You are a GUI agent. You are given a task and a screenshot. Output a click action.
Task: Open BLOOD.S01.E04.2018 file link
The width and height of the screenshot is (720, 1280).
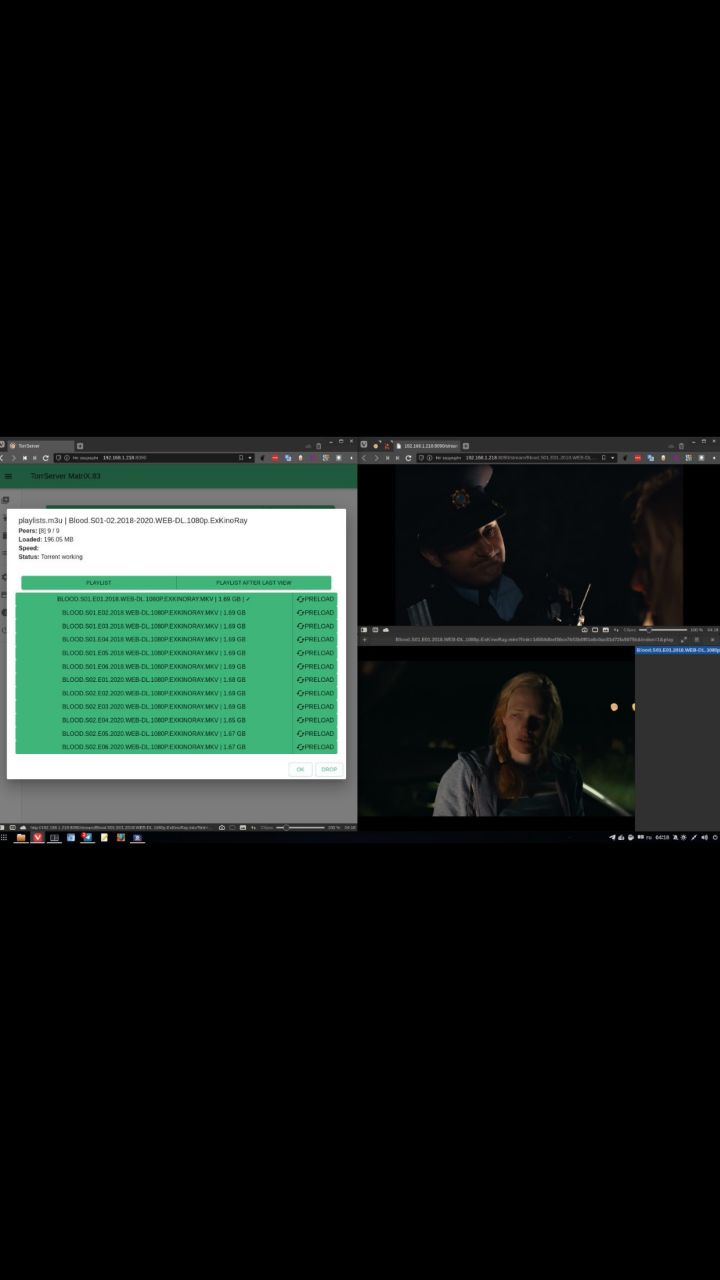click(154, 639)
